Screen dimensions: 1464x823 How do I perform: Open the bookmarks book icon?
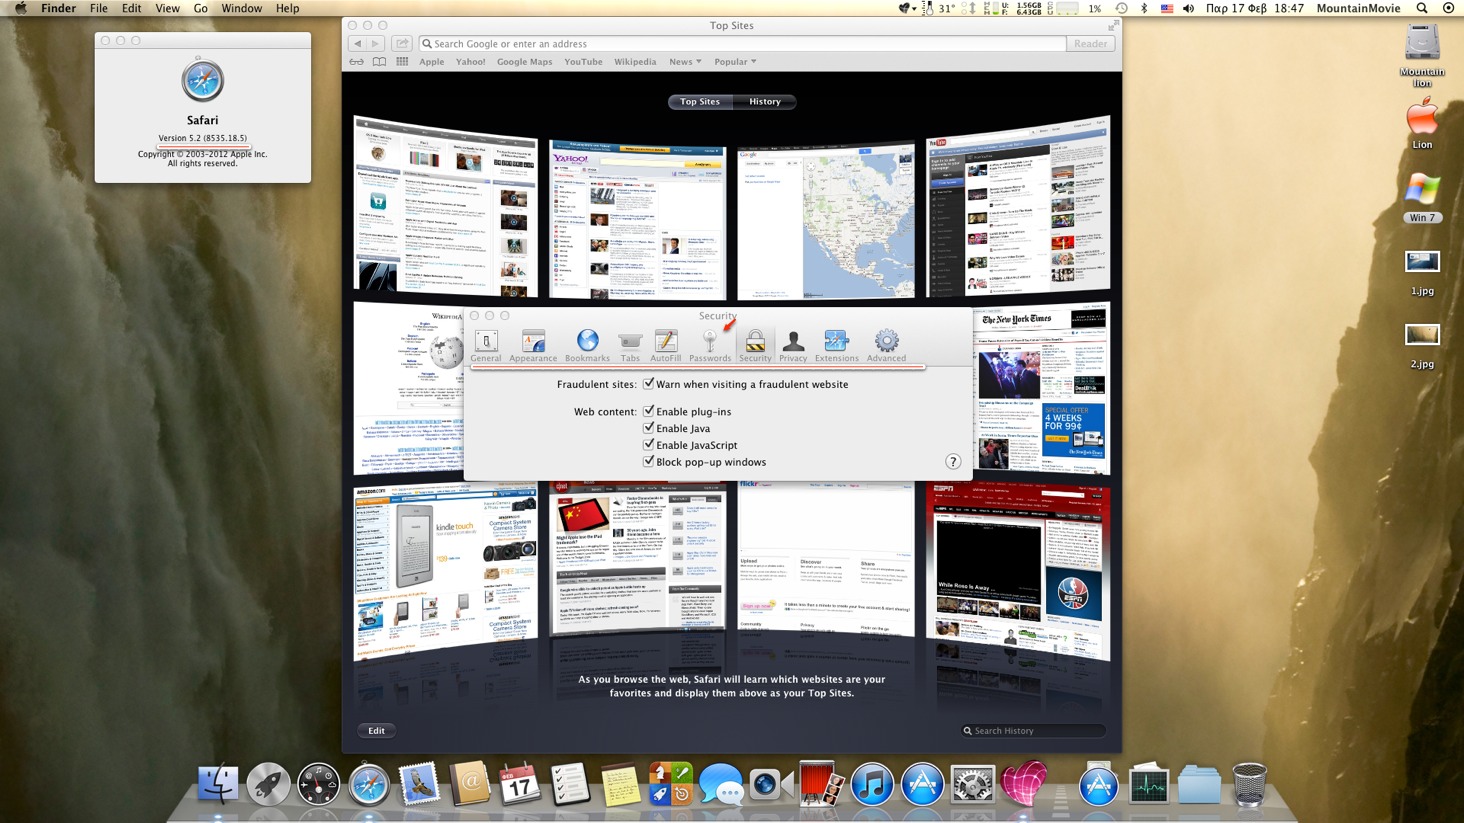click(x=379, y=62)
